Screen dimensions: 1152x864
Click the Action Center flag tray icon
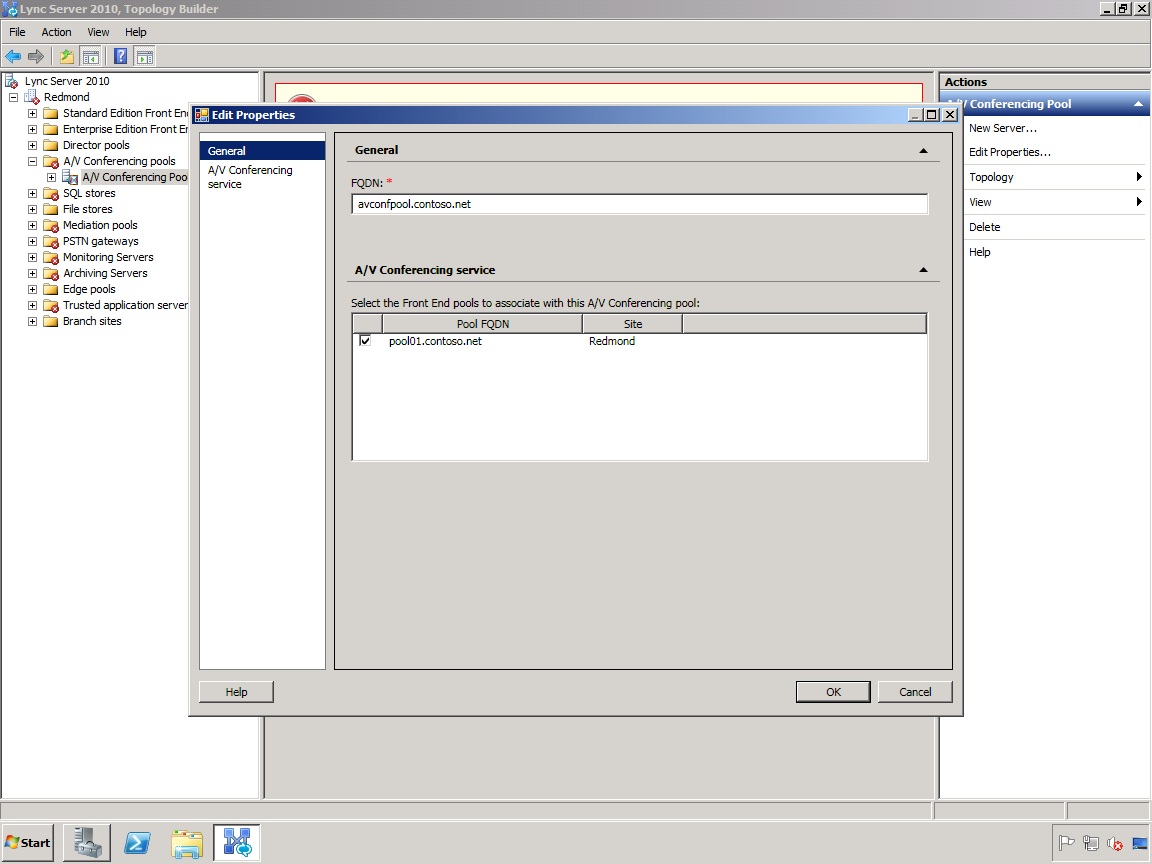(1067, 843)
